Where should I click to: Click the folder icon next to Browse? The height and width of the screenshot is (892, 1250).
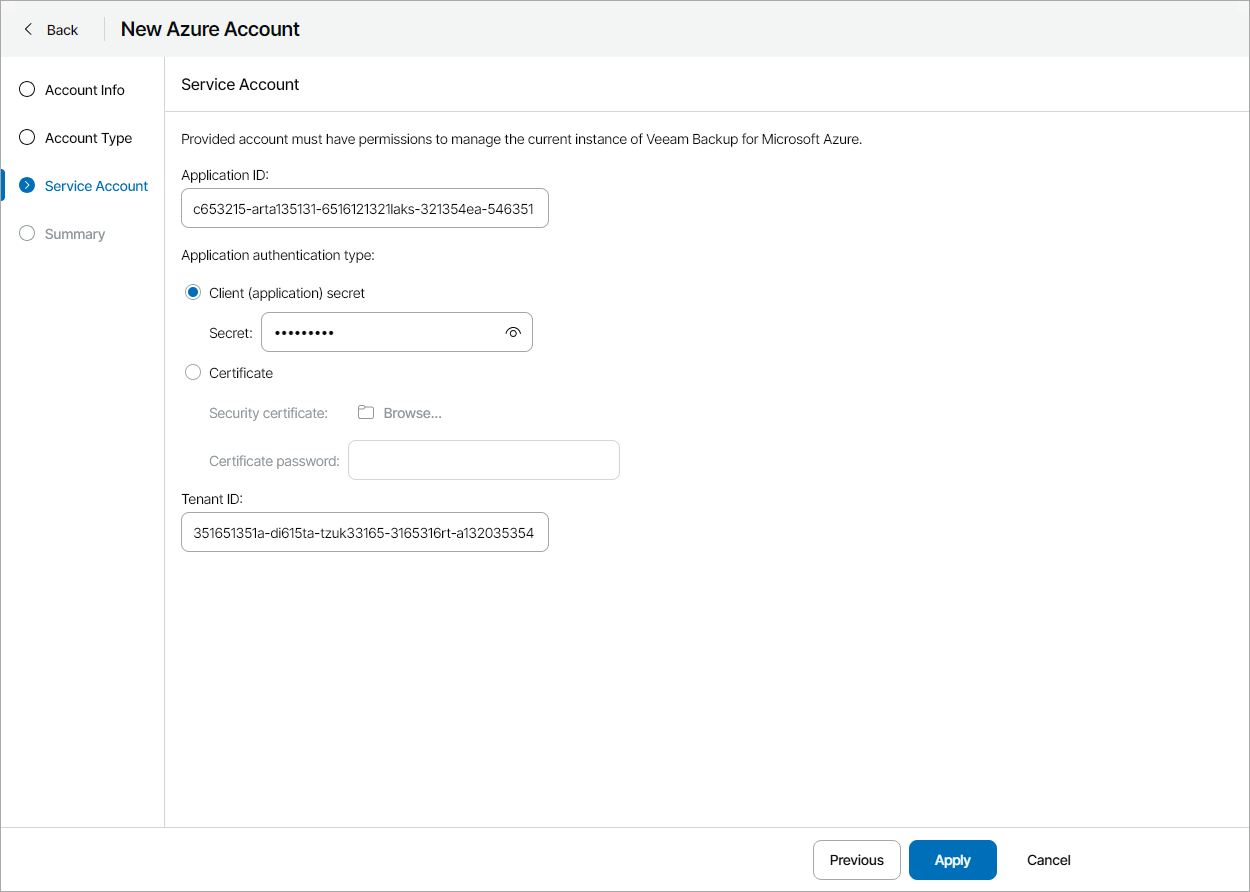tap(365, 411)
